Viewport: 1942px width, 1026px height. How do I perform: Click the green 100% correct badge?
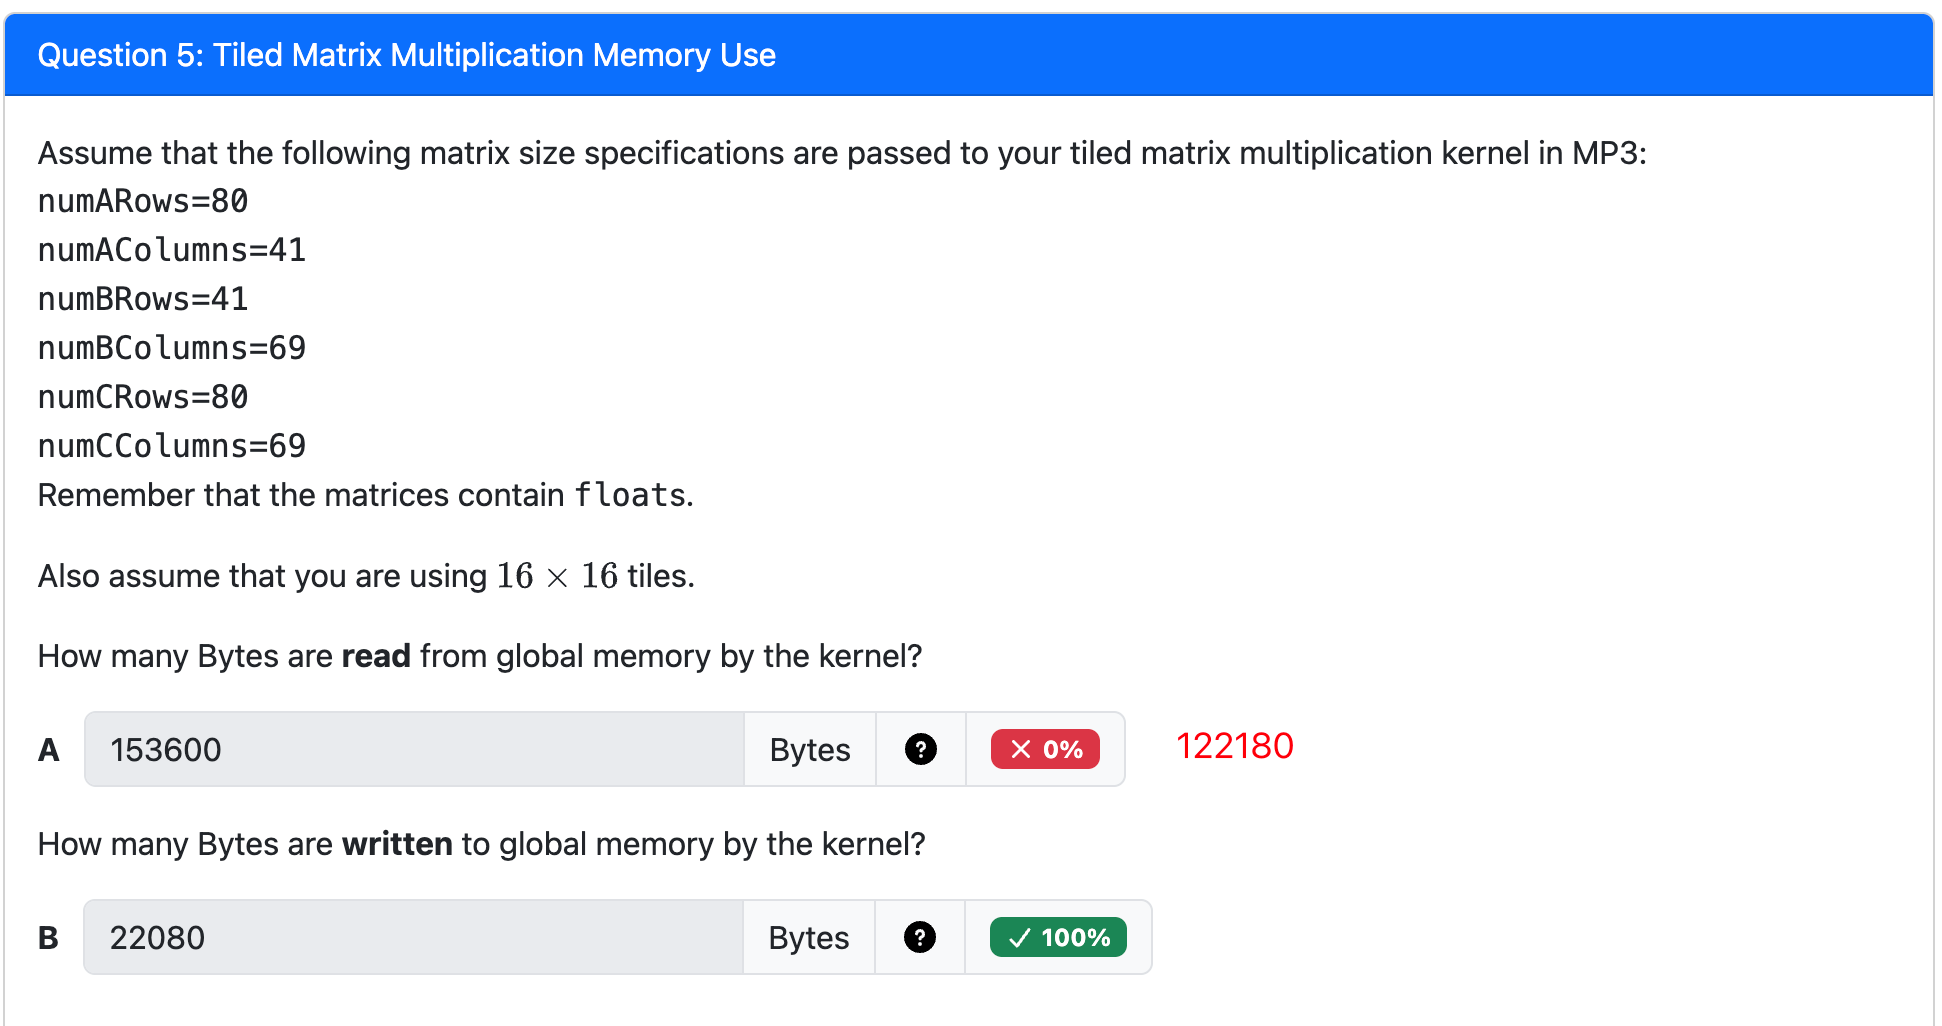click(x=1058, y=937)
